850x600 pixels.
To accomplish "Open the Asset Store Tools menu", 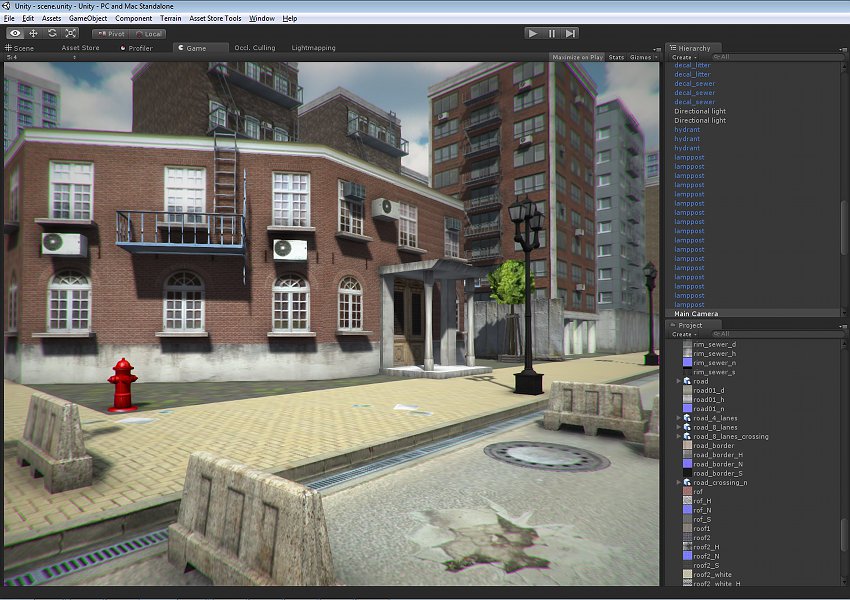I will pos(215,18).
